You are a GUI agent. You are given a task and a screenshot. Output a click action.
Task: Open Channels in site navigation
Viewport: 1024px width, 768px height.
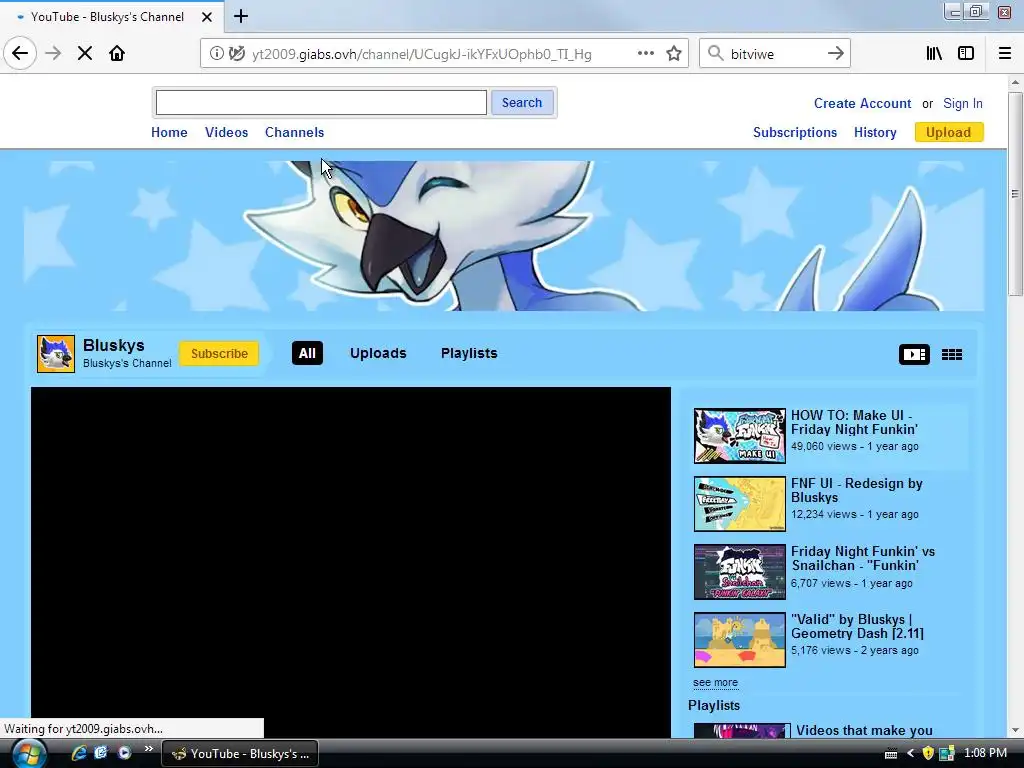click(295, 133)
